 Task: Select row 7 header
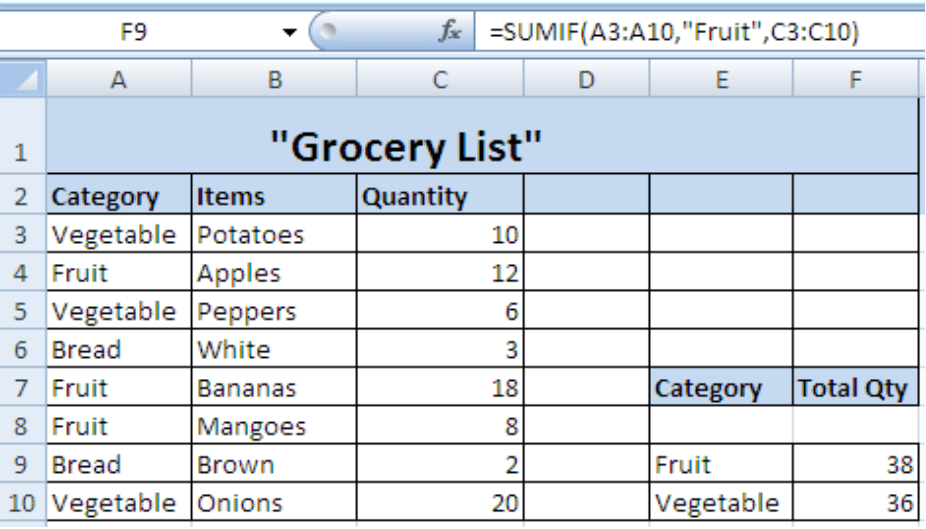(x=23, y=388)
